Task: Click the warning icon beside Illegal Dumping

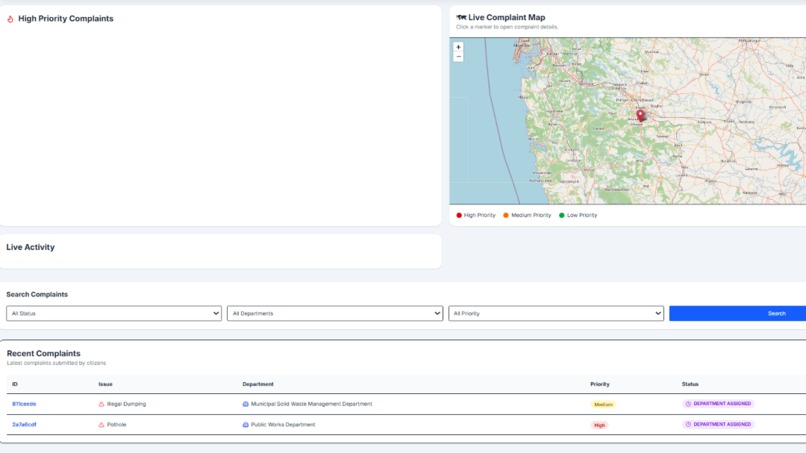Action: click(x=101, y=404)
